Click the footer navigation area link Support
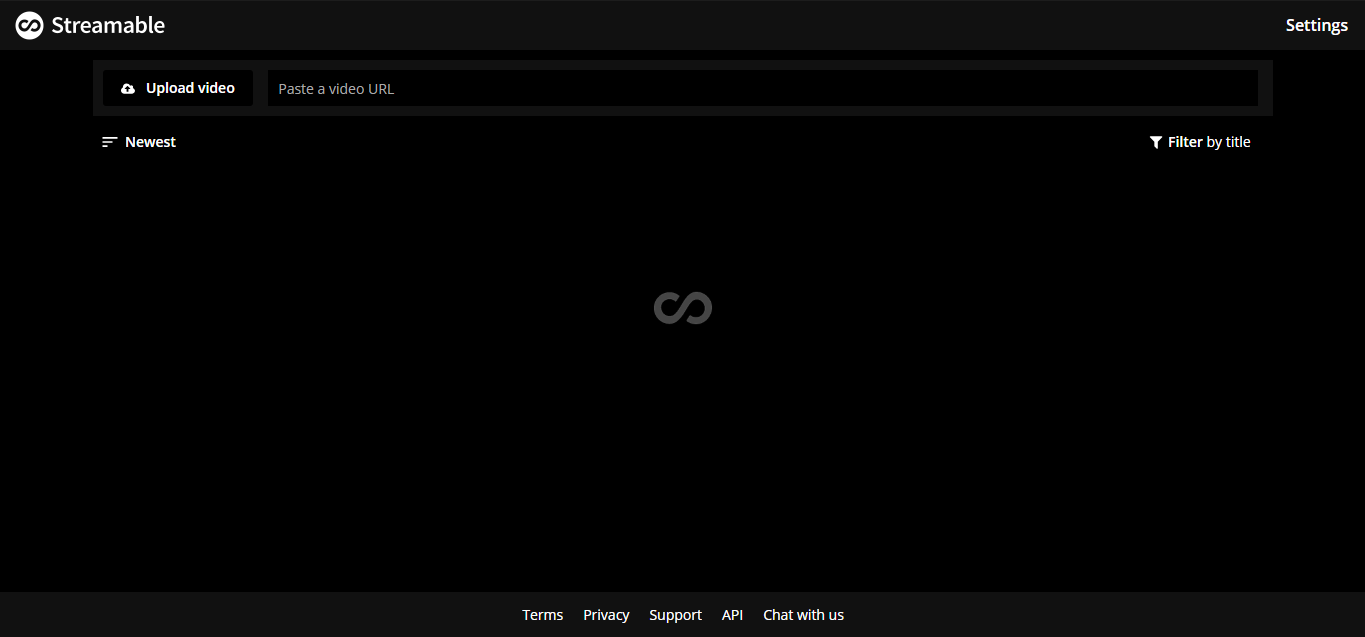 pyautogui.click(x=675, y=614)
